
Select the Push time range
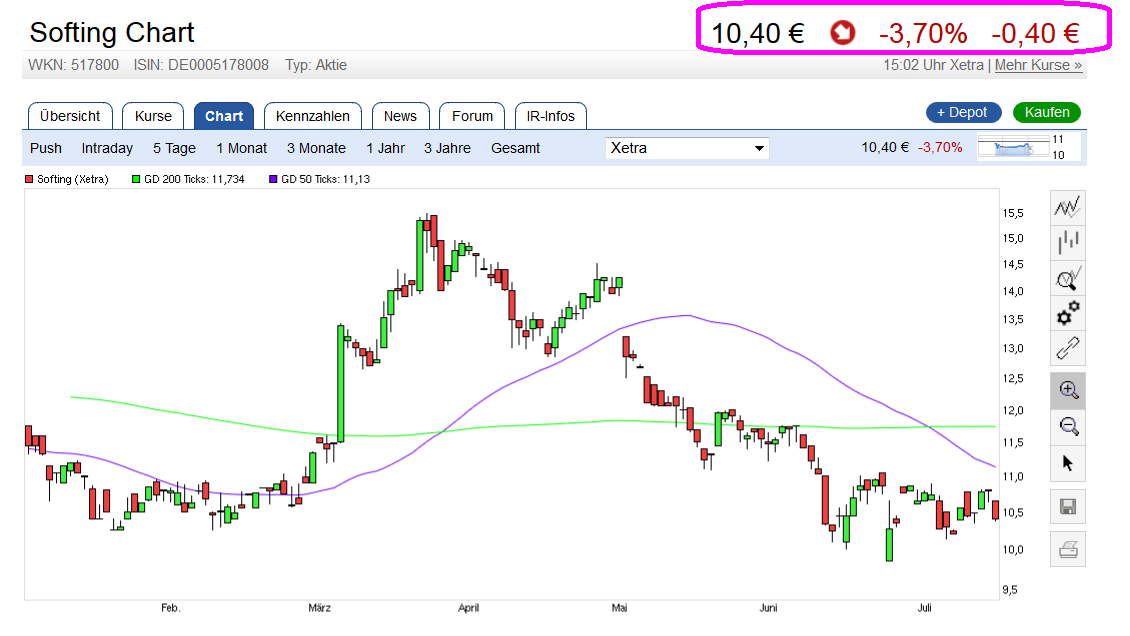point(45,148)
